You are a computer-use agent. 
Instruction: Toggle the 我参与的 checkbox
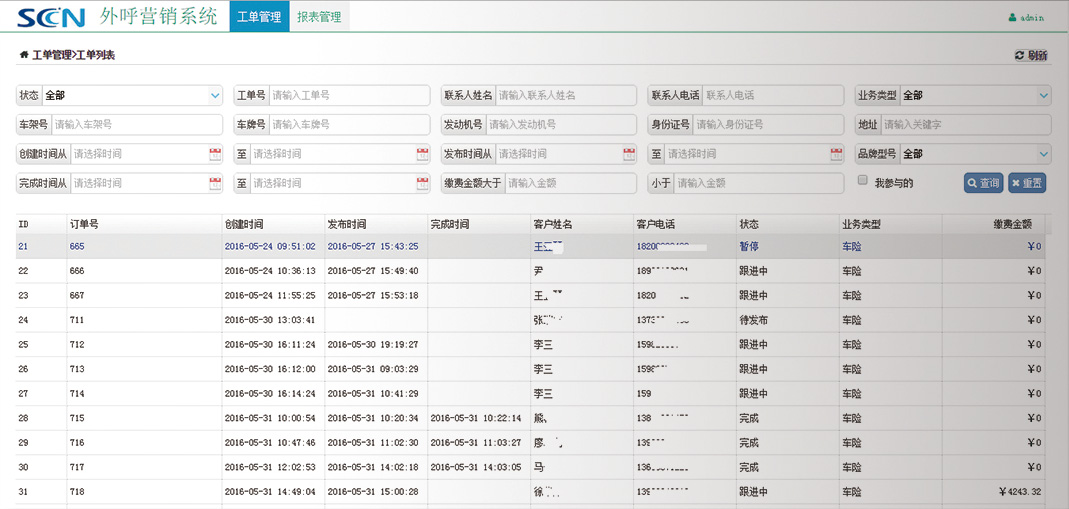pyautogui.click(x=863, y=181)
